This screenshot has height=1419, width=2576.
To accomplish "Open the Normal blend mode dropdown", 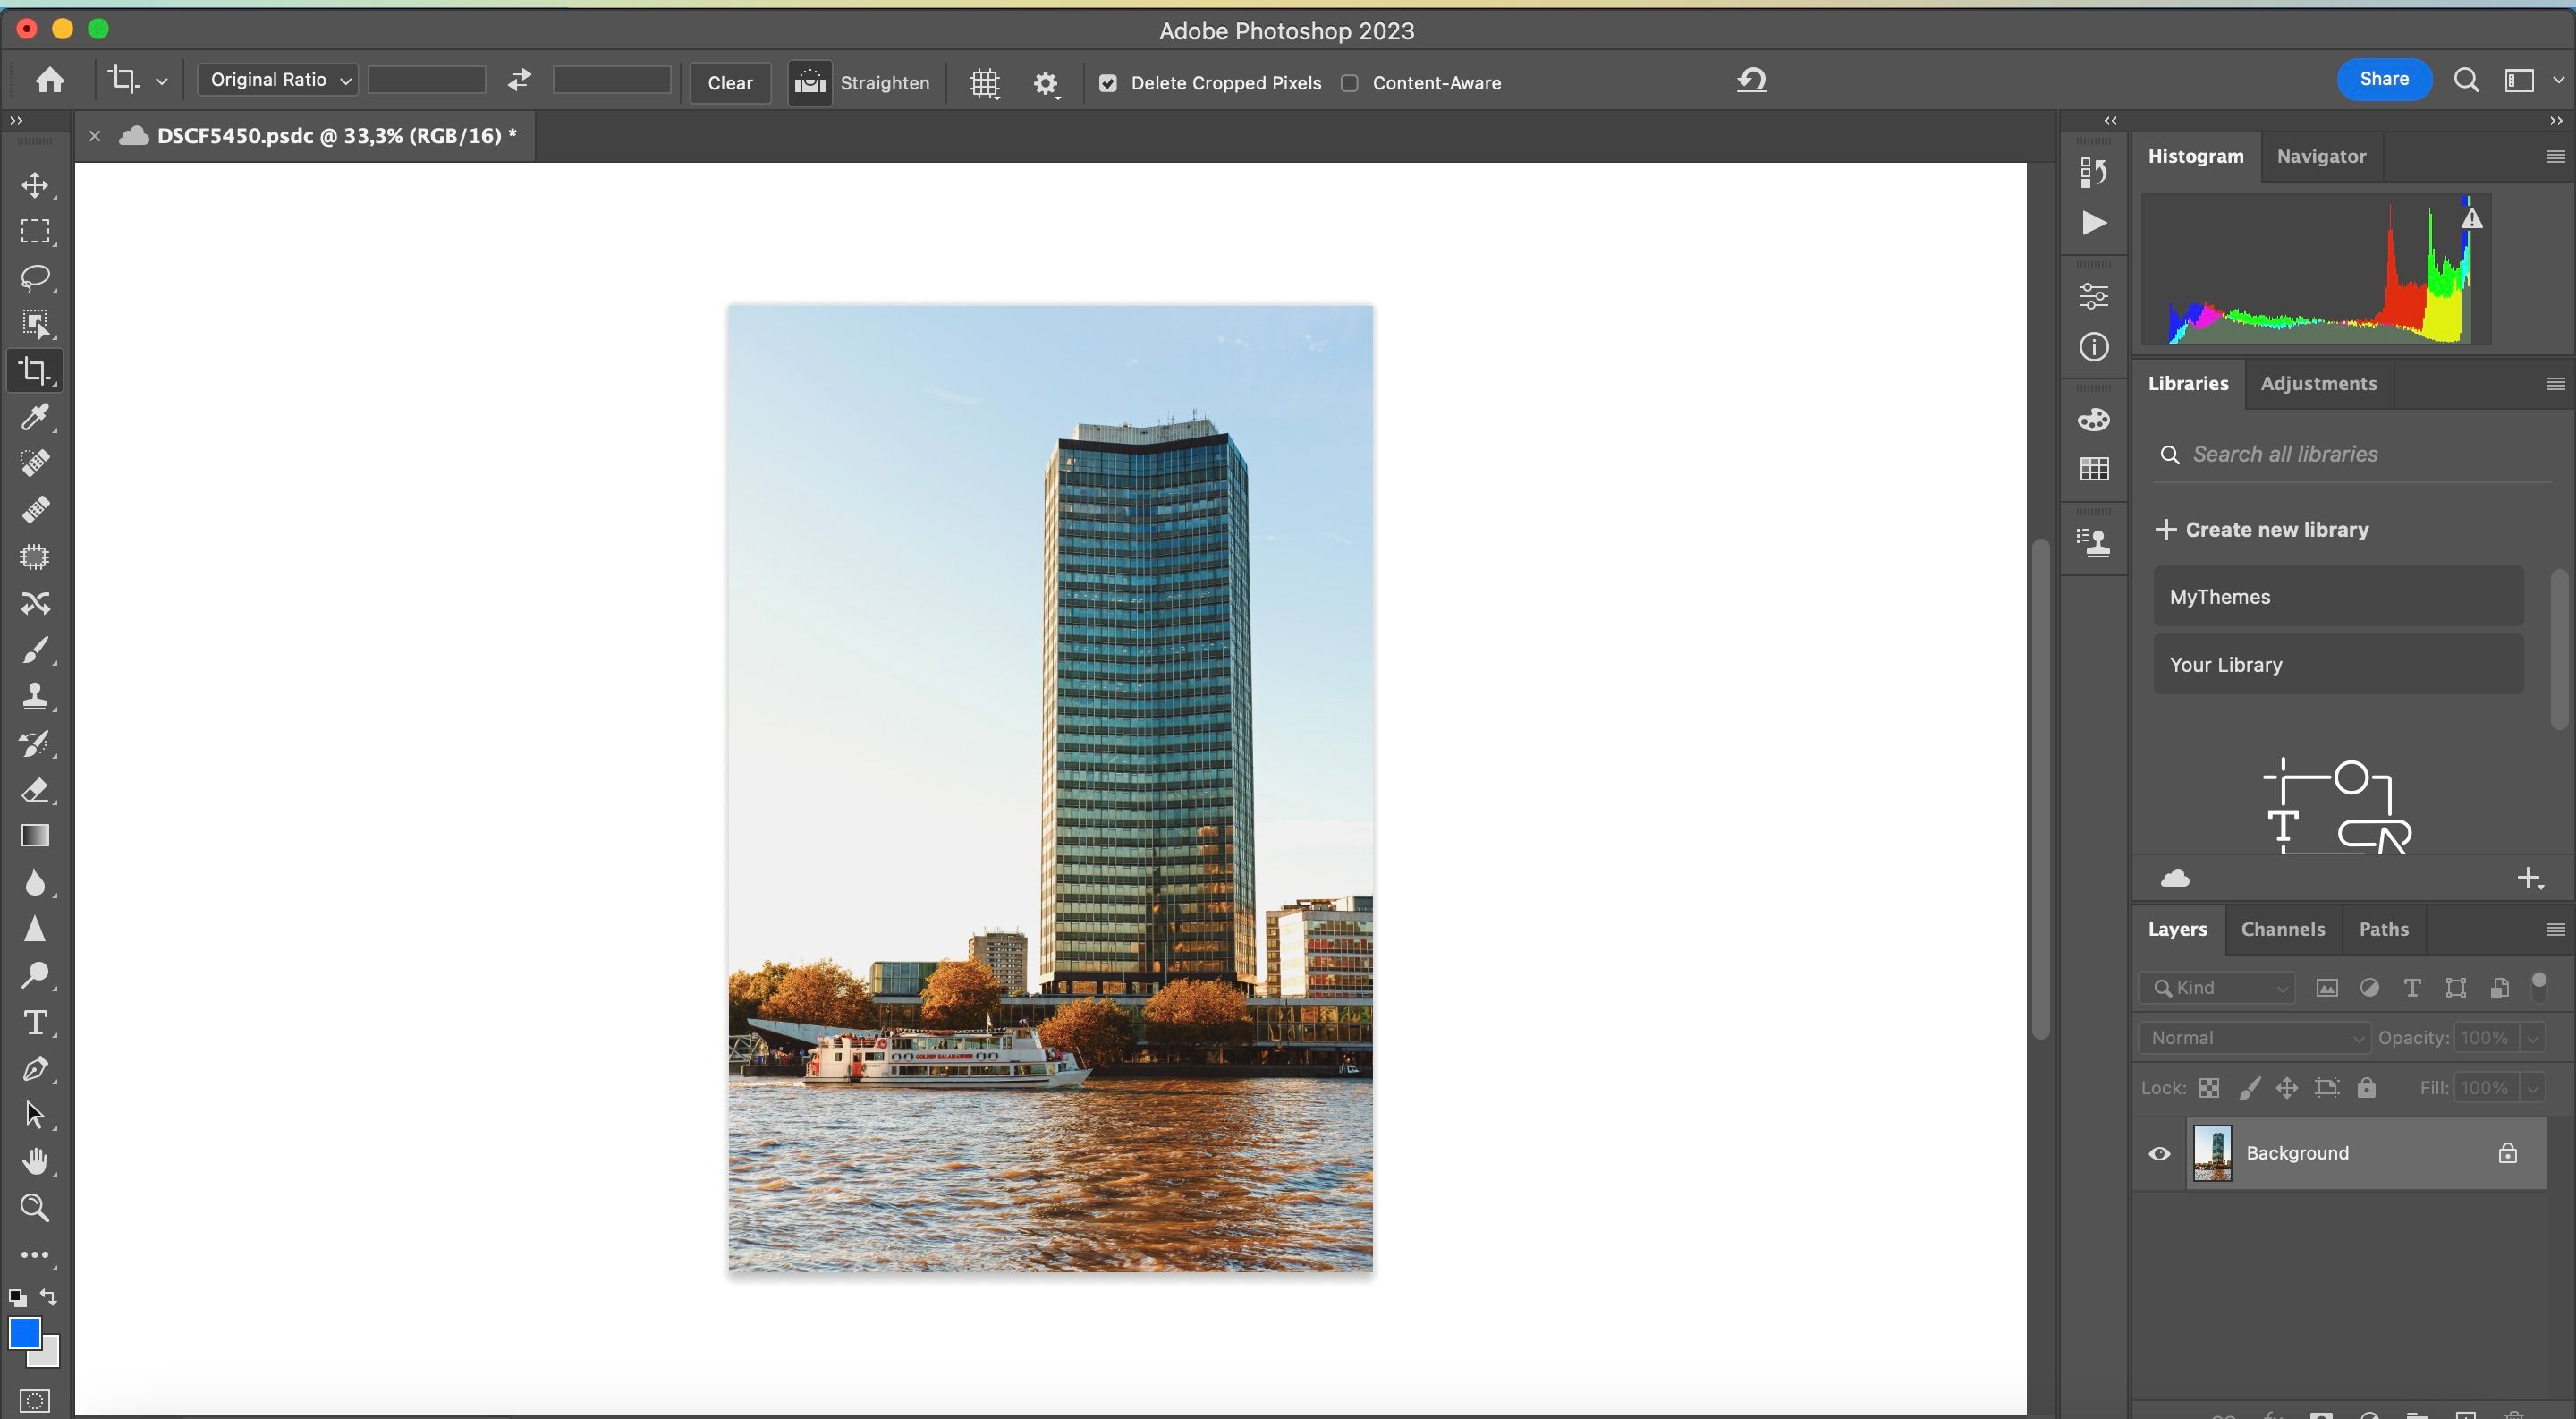I will coord(2252,1037).
